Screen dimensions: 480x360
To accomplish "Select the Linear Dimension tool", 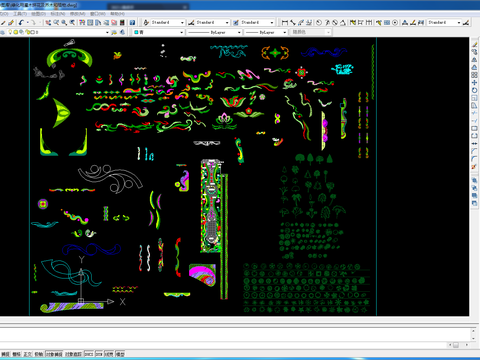I will point(284,22).
